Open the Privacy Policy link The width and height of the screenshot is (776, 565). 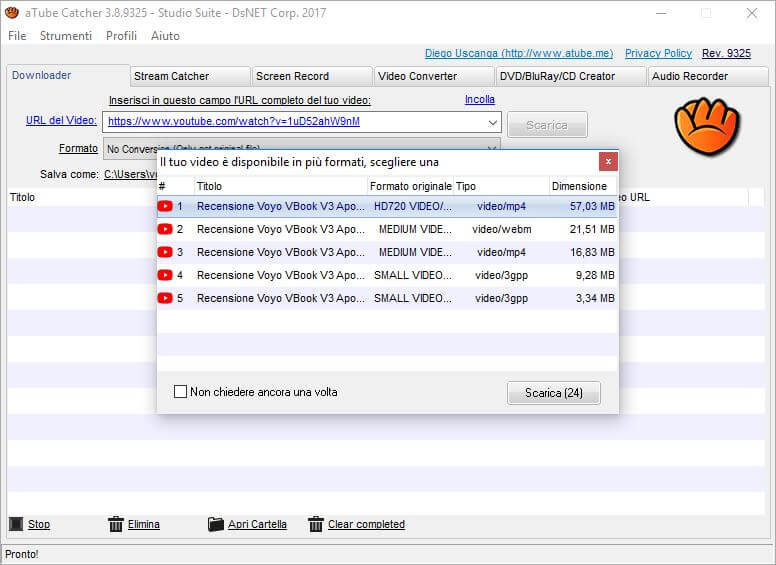tap(658, 53)
